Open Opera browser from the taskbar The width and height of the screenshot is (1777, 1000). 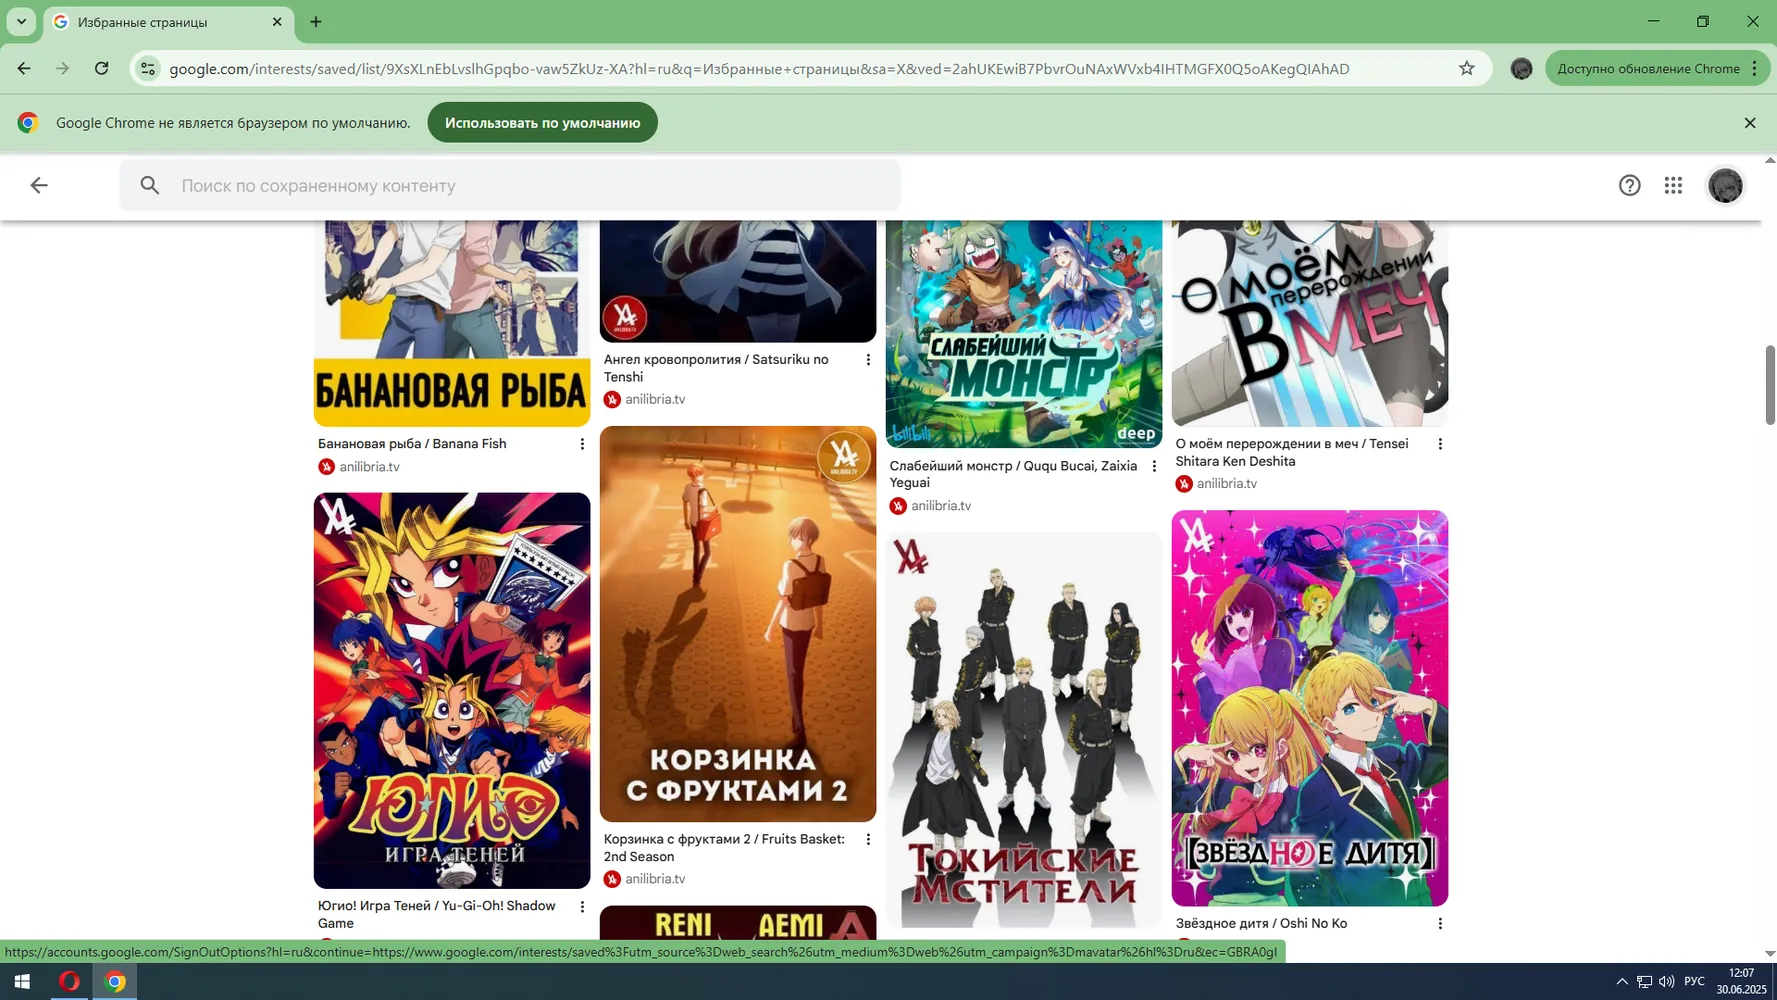[69, 982]
